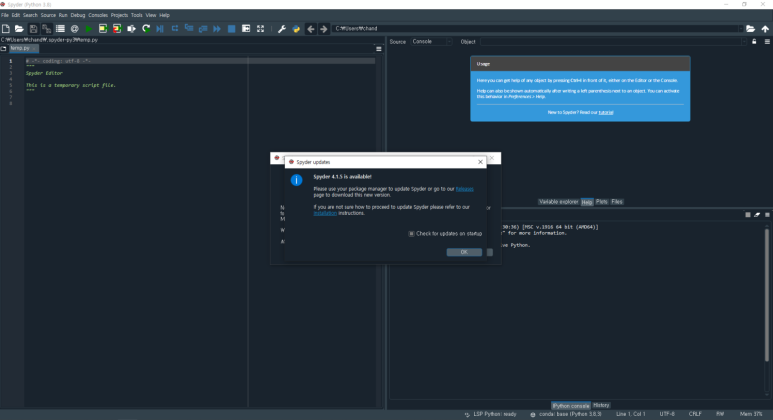Screen dimensions: 773x420
Task: Open the Help pane options menu
Action: pos(767,42)
